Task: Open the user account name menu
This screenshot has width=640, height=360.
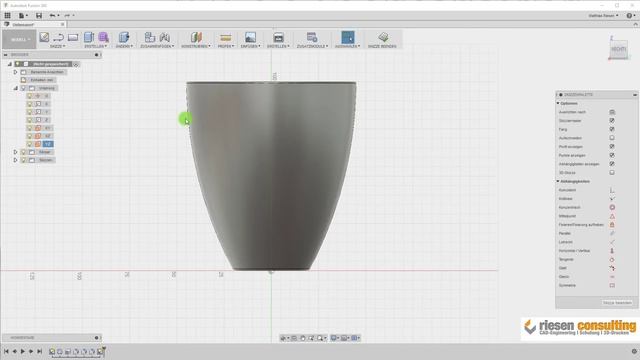Action: (x=603, y=16)
